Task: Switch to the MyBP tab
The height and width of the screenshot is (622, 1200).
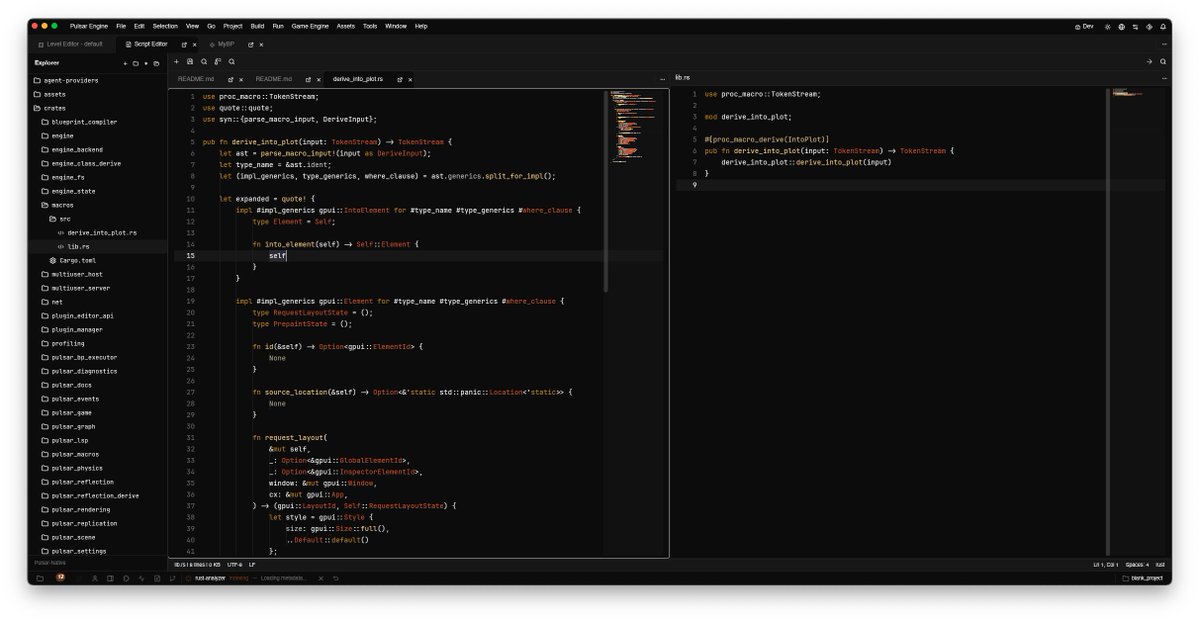Action: point(227,45)
